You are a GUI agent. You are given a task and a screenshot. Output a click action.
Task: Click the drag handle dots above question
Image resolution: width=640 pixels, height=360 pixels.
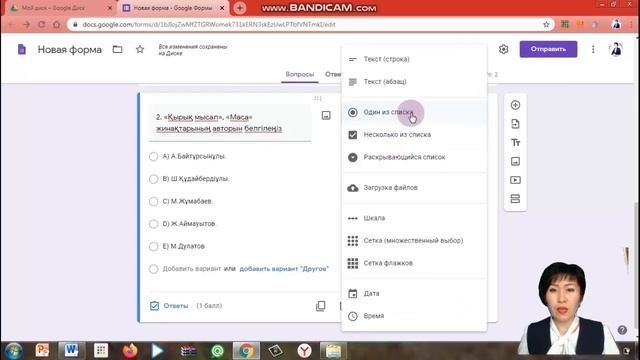point(318,98)
